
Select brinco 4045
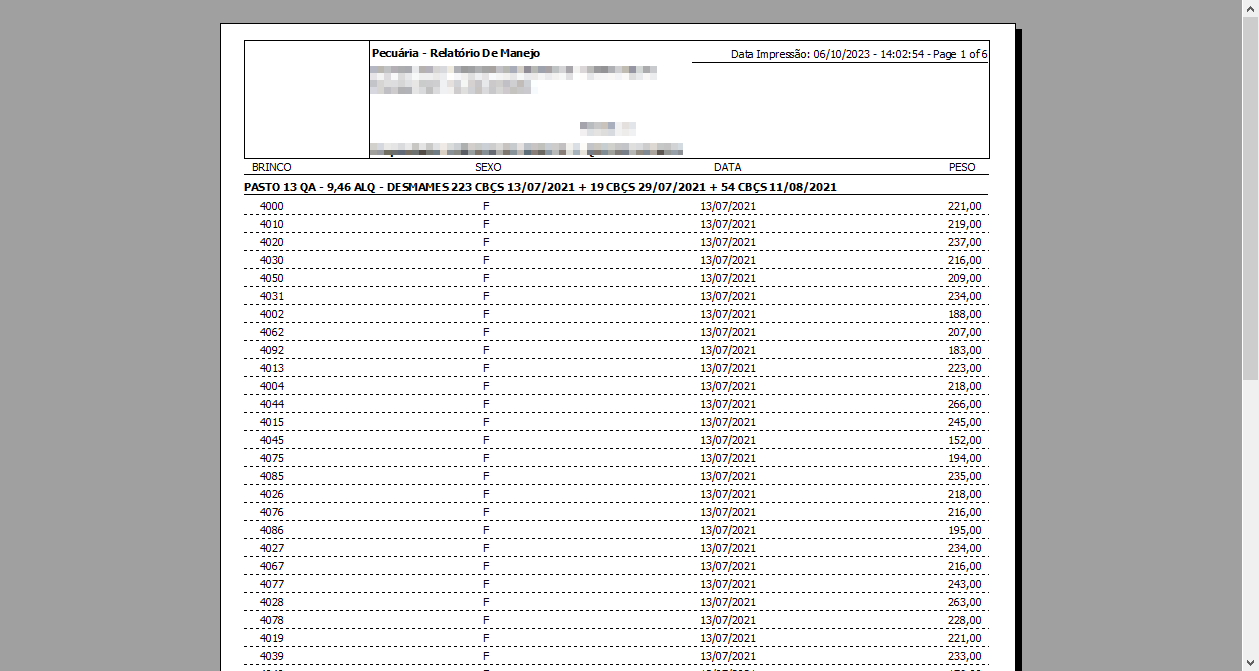click(x=272, y=440)
